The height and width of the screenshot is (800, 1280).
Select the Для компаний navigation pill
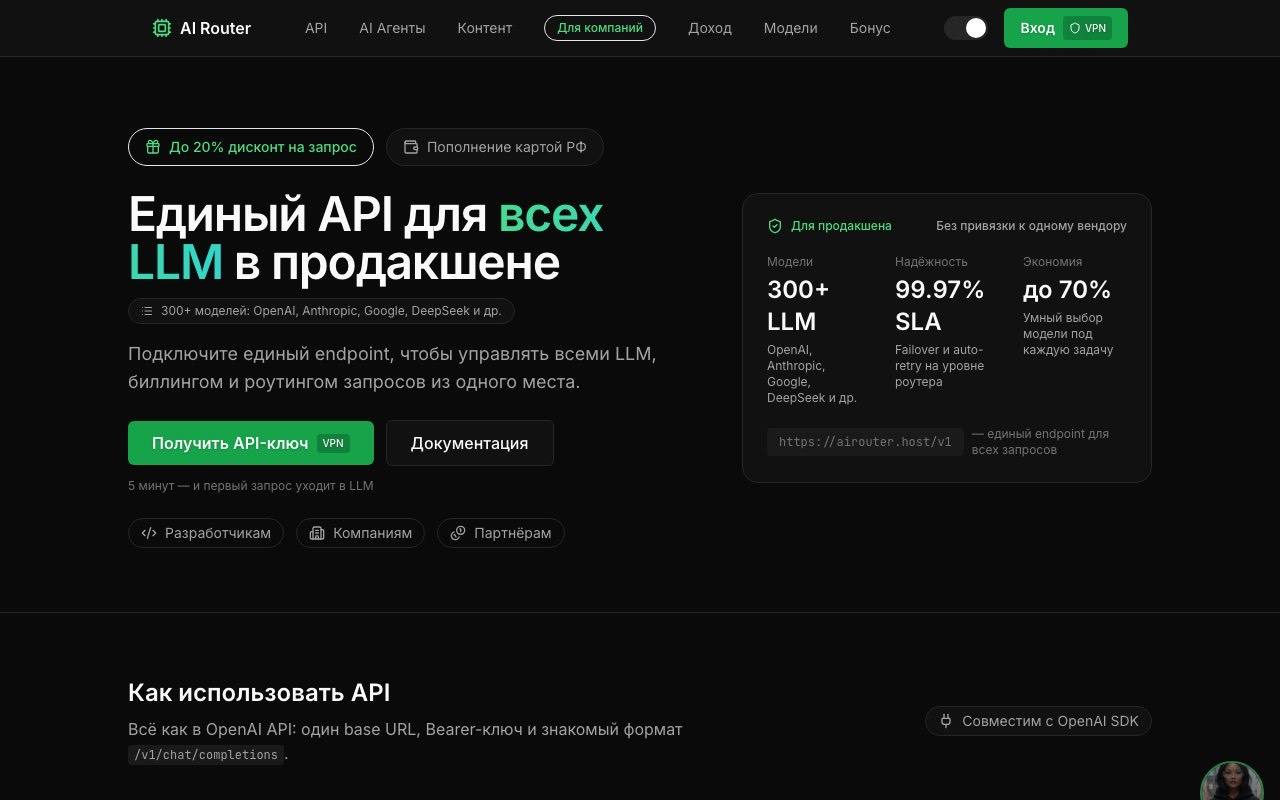600,28
